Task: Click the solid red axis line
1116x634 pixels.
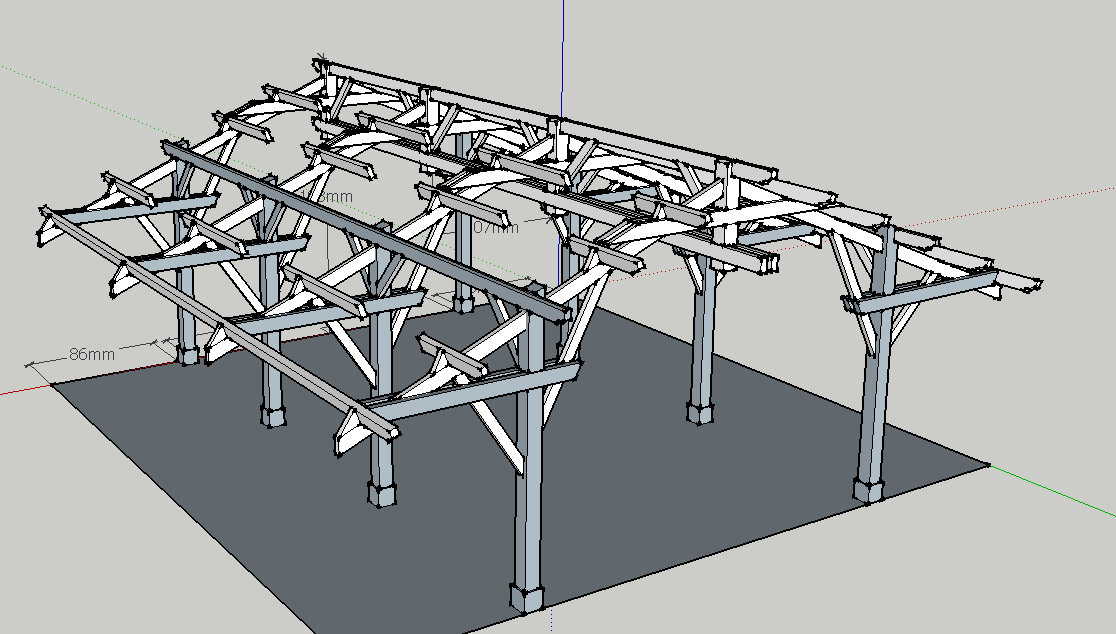Action: [x=20, y=390]
